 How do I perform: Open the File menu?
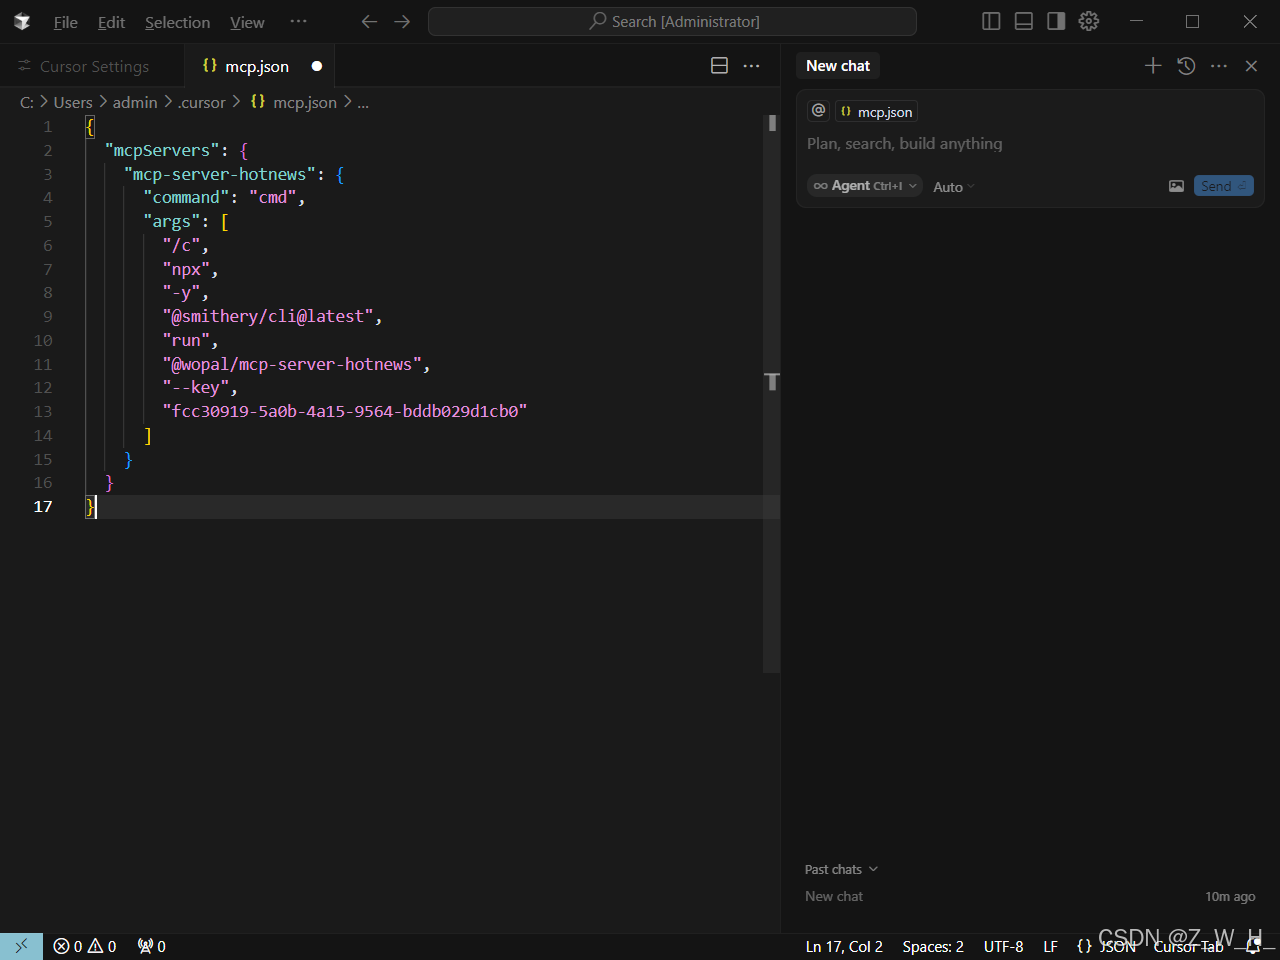[65, 22]
